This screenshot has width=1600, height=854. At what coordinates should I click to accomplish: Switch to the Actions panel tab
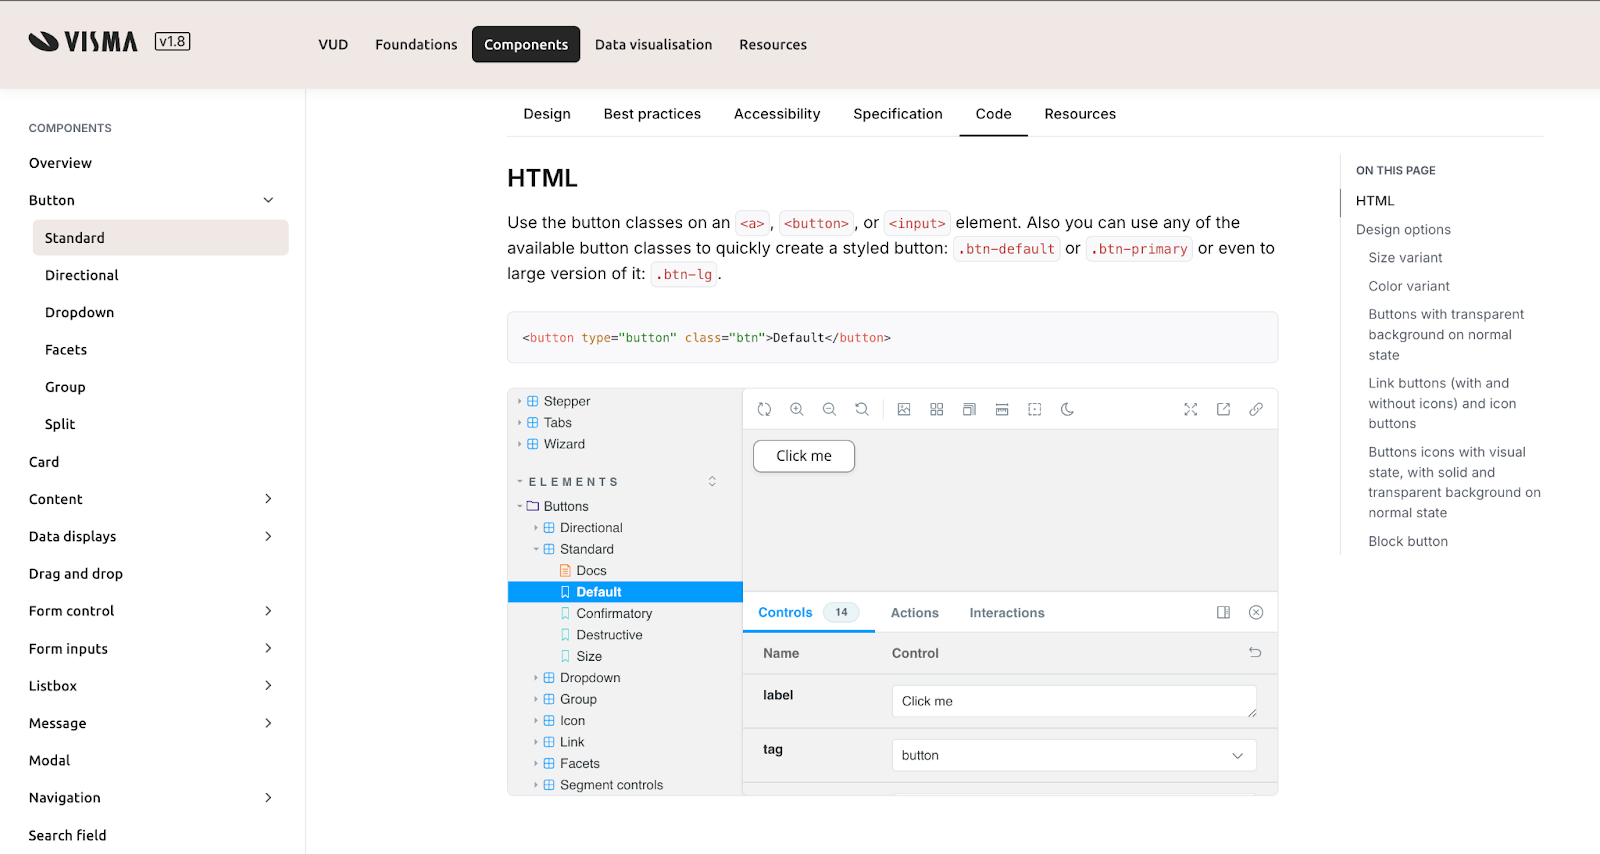915,613
